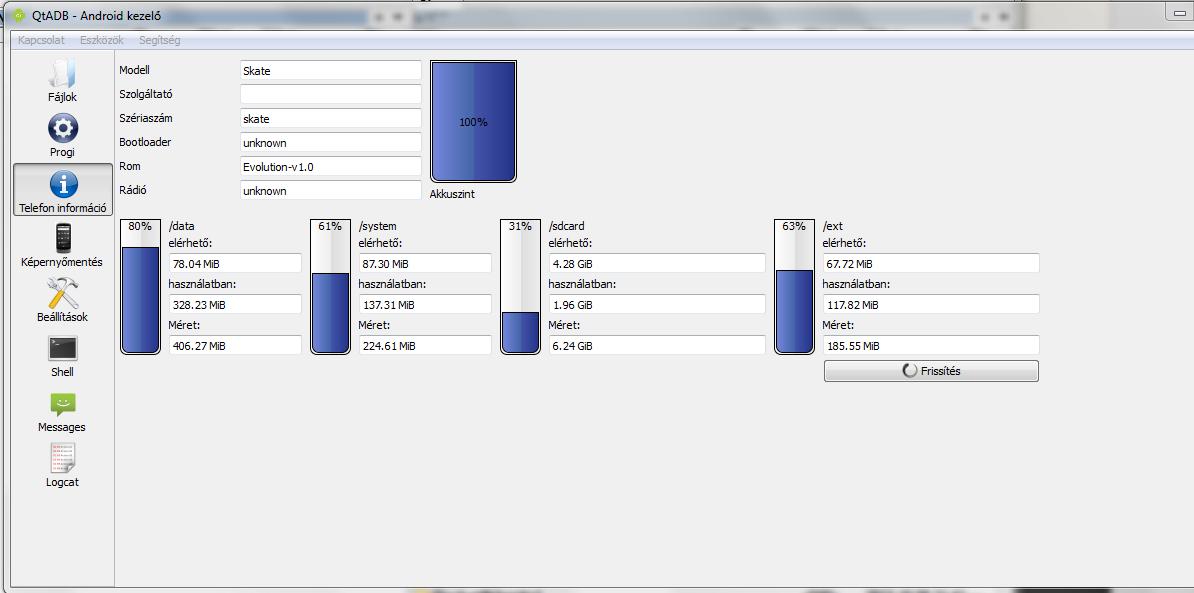Click /sdcard elérhető field 4.28 GiB
This screenshot has height=593, width=1194.
click(657, 263)
